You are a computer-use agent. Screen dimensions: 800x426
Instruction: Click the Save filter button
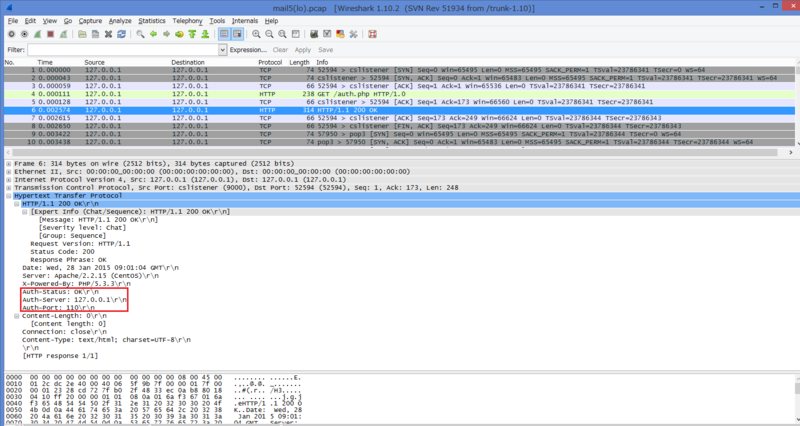coord(326,50)
